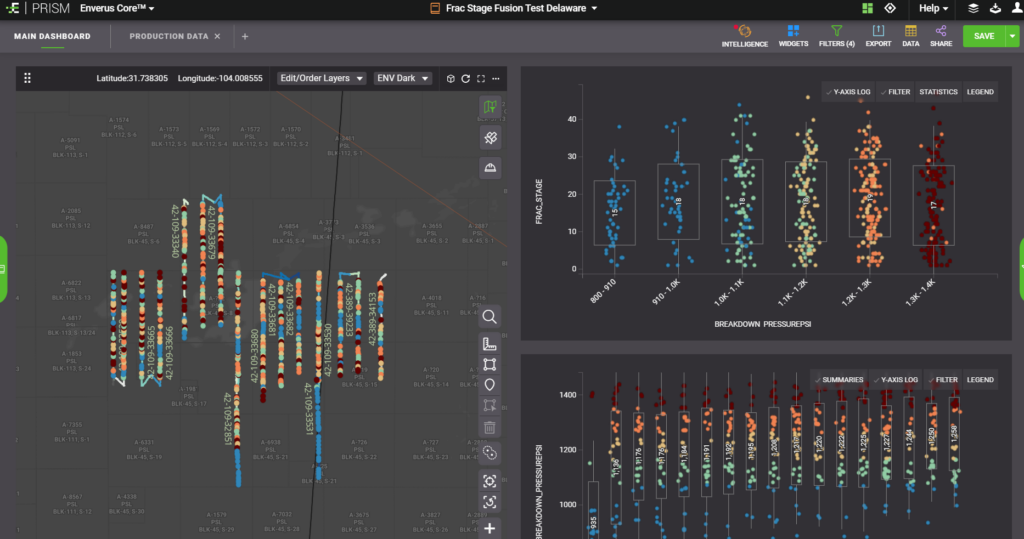This screenshot has height=539, width=1024.
Task: Click the Share icon
Action: pos(941,34)
